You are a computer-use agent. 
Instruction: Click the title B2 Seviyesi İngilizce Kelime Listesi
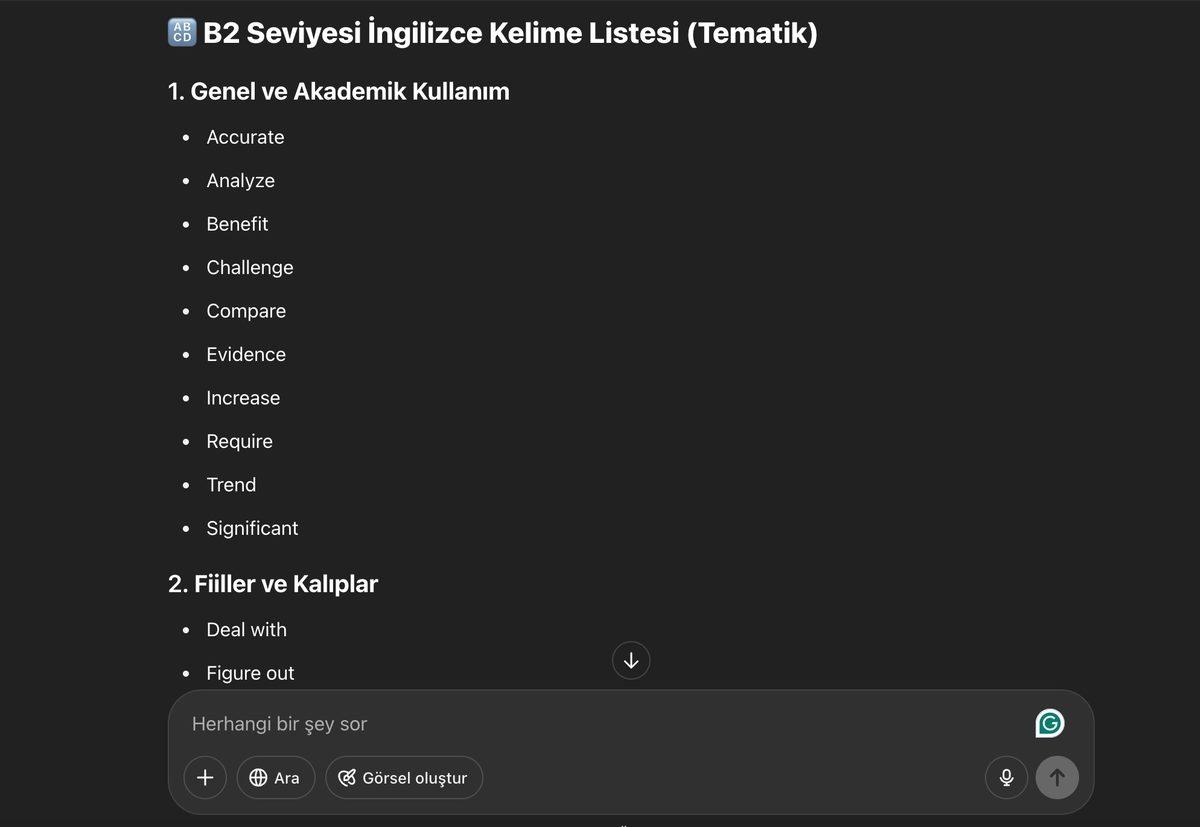click(510, 32)
